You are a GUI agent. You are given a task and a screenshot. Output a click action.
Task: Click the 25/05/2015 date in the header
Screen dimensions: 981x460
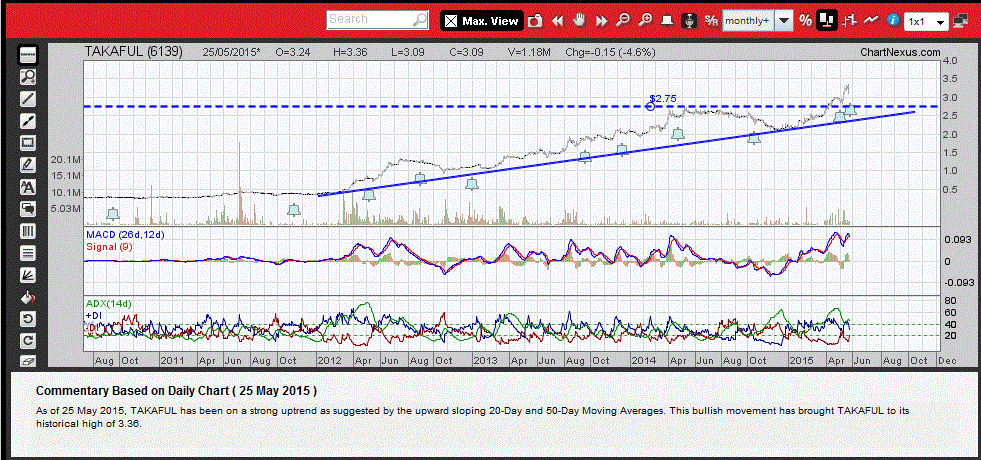pos(231,53)
